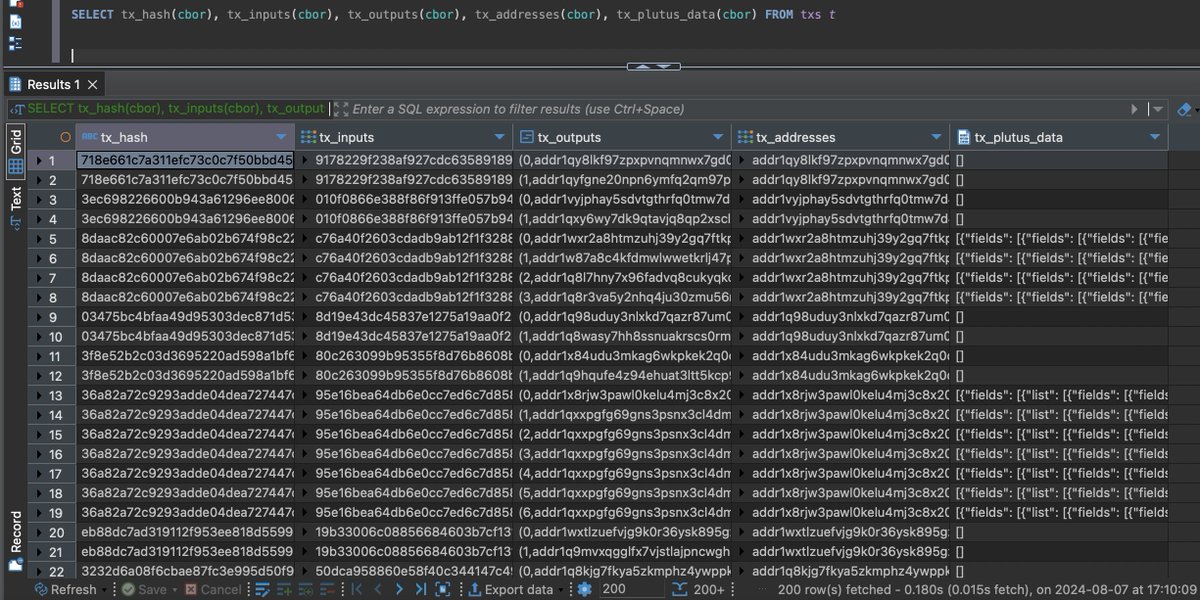This screenshot has height=600, width=1200.
Task: Open tx_inputs column filter dropdown
Action: pos(499,137)
